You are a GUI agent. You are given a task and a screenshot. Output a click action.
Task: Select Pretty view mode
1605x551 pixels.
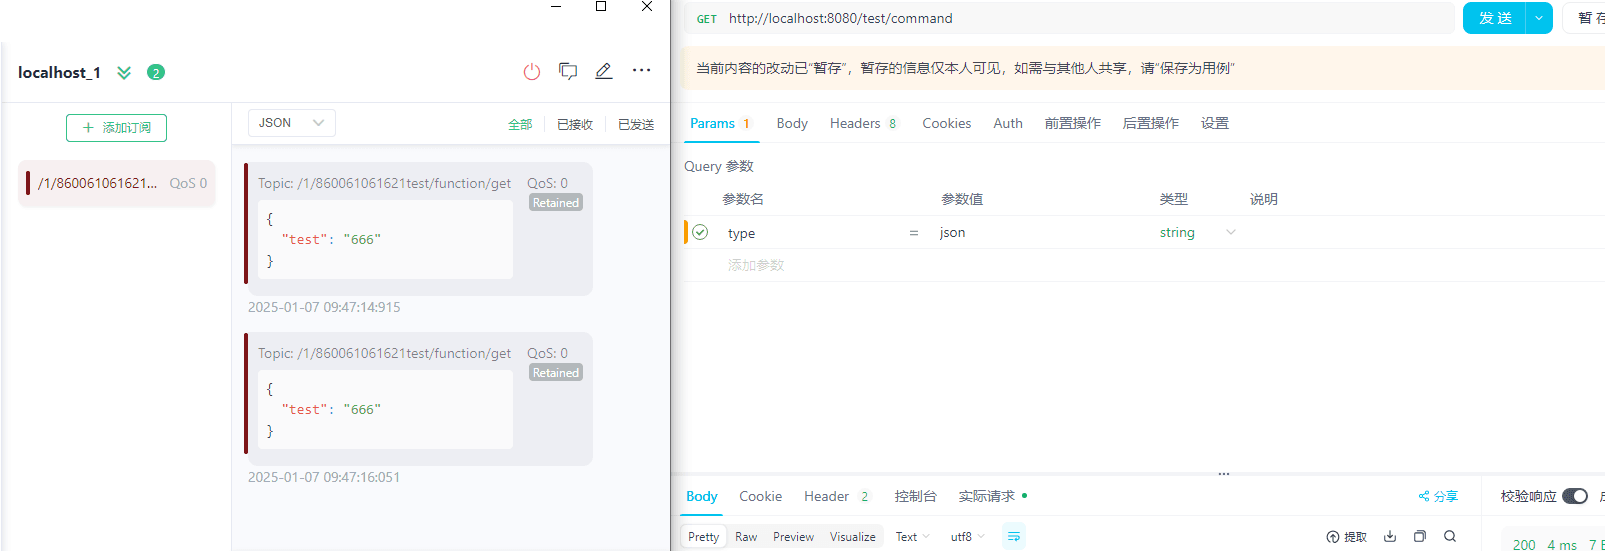[703, 537]
